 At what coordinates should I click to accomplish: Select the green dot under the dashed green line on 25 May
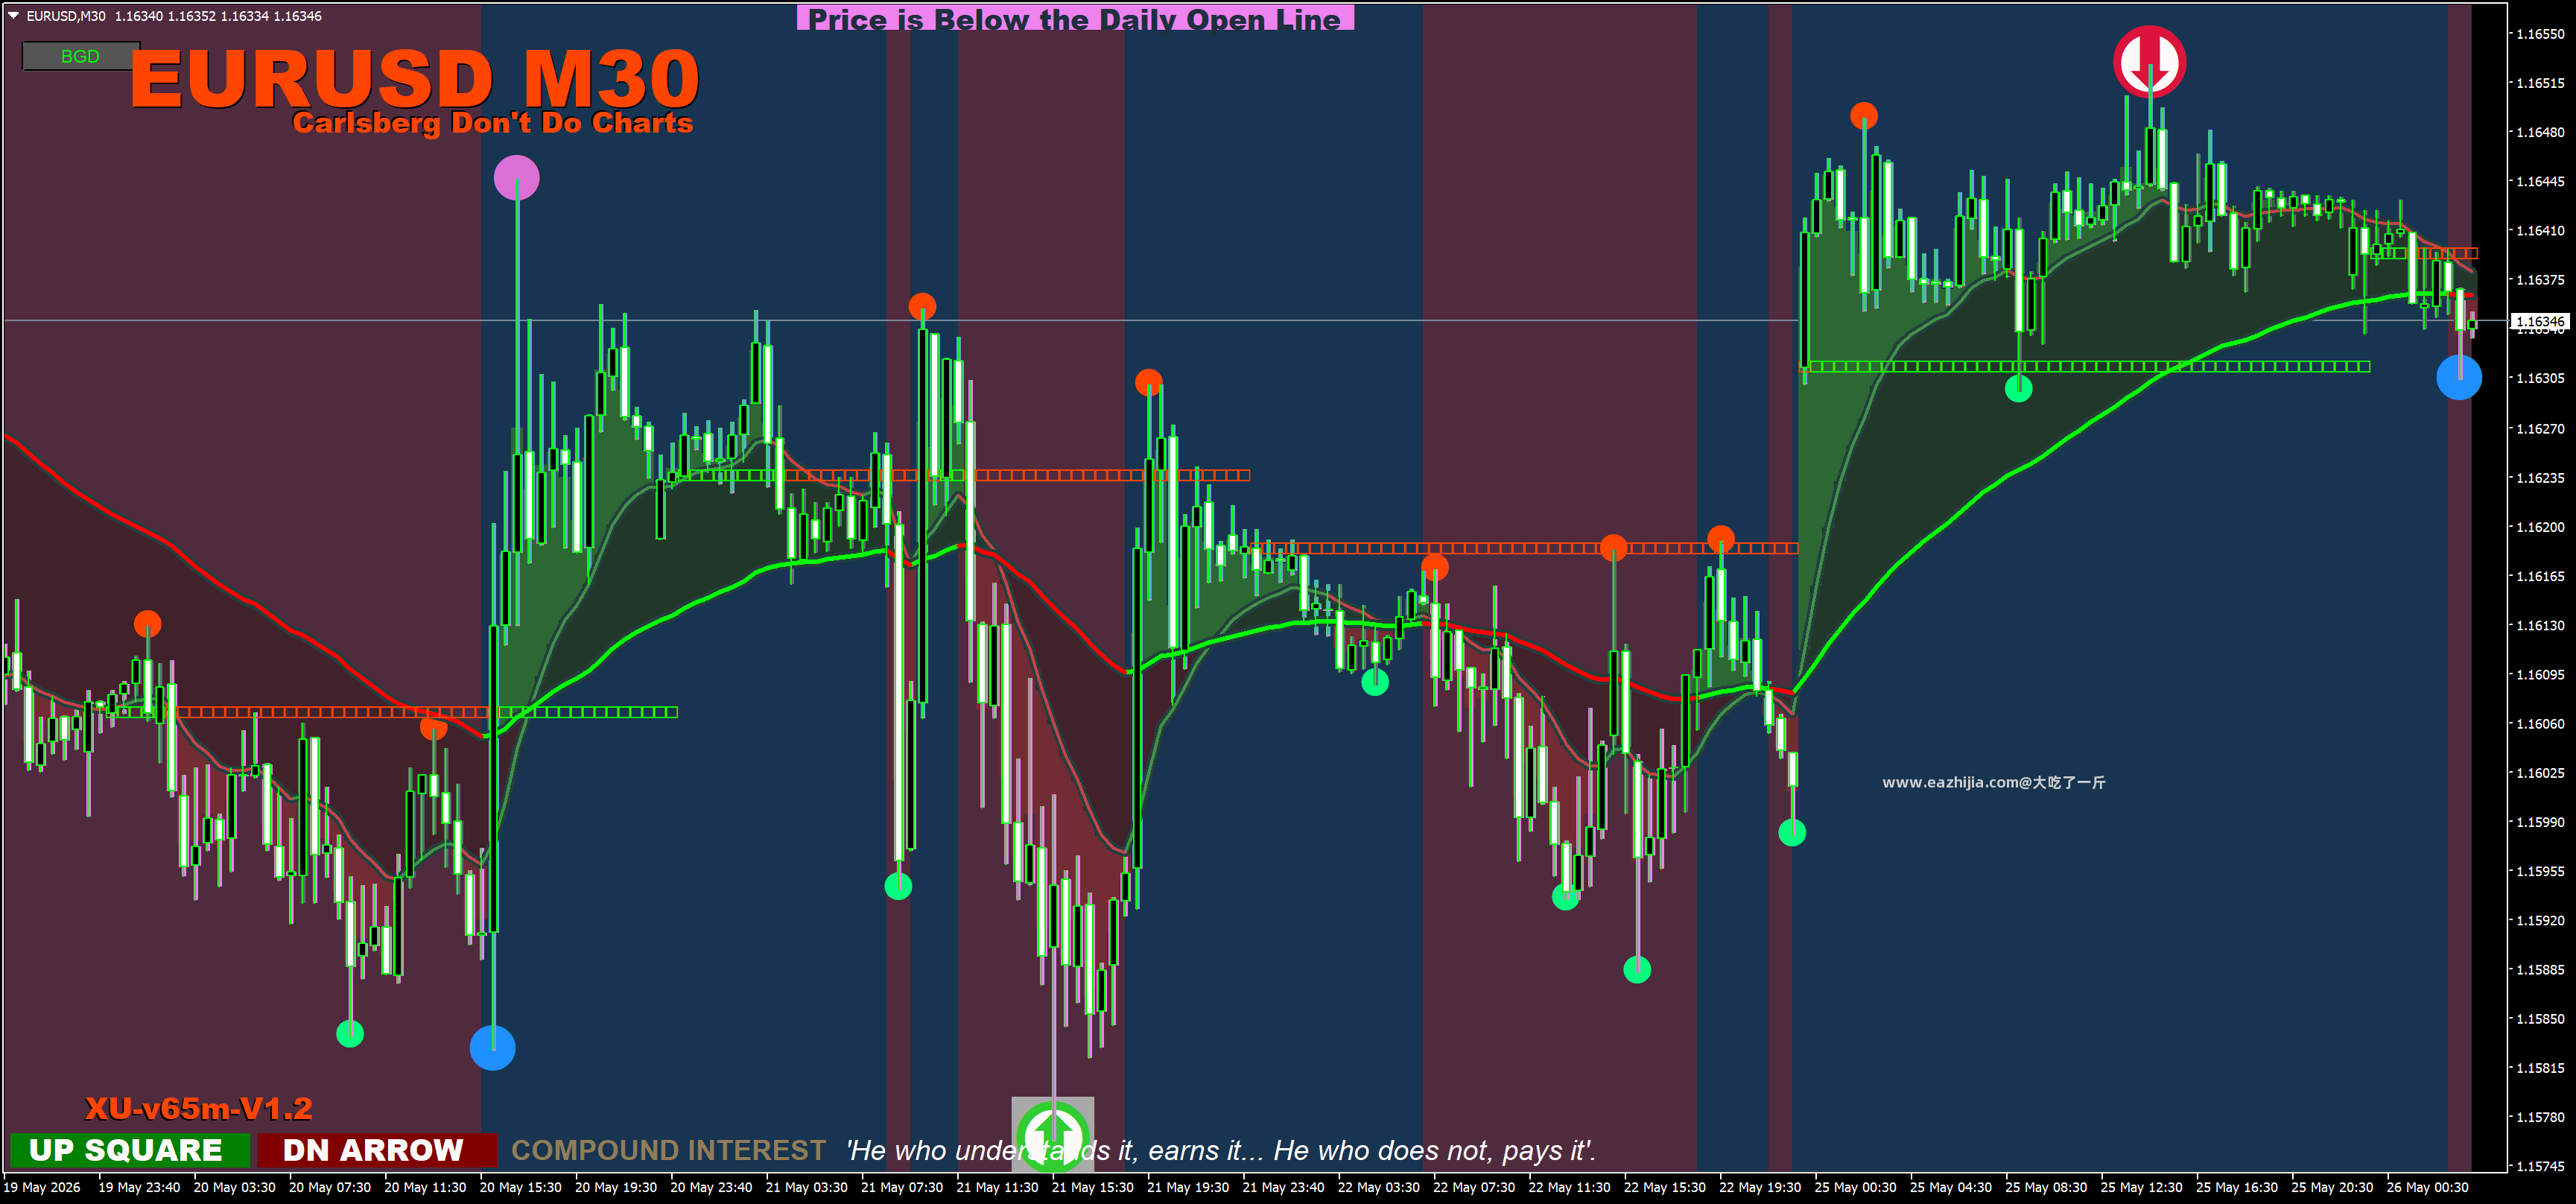(2018, 388)
